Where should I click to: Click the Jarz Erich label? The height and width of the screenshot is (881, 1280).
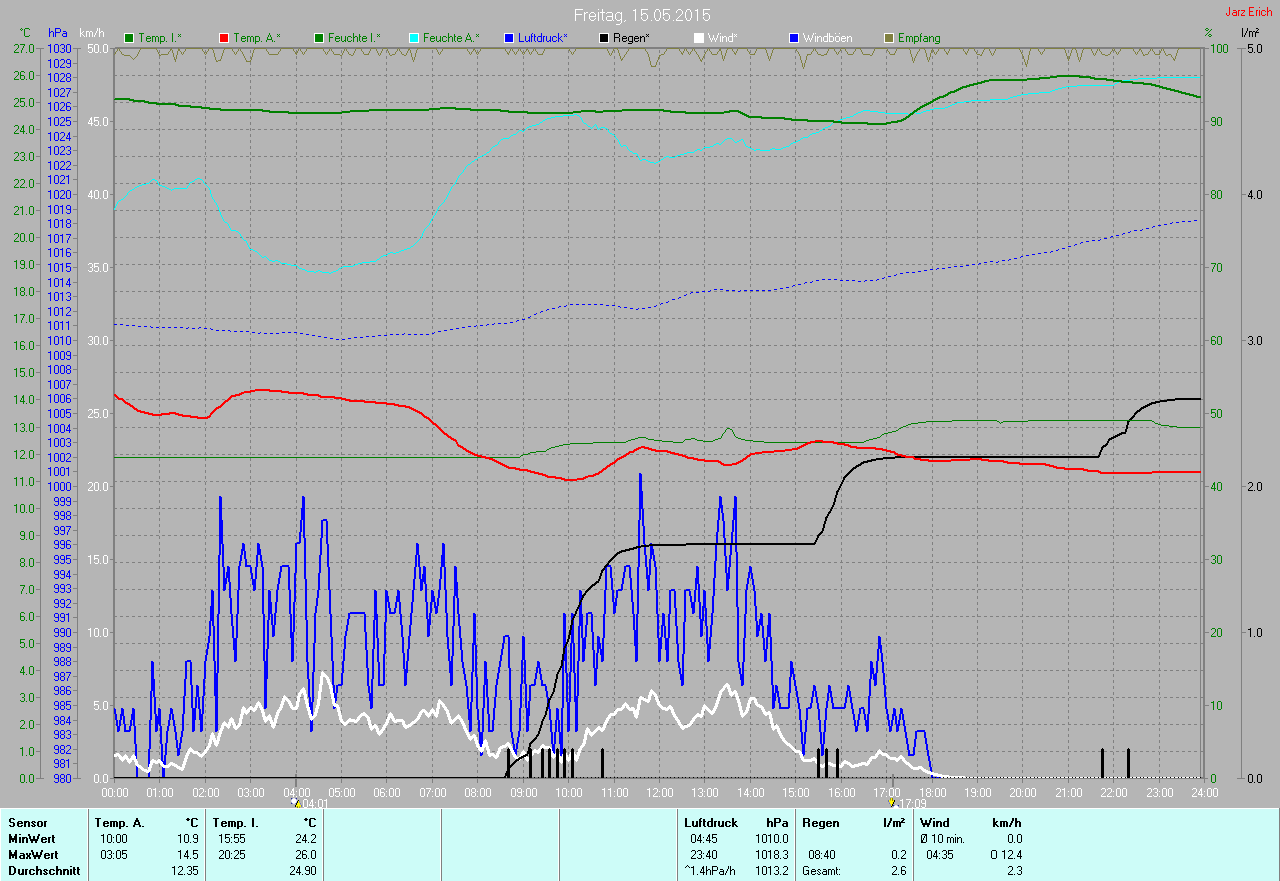[1249, 12]
